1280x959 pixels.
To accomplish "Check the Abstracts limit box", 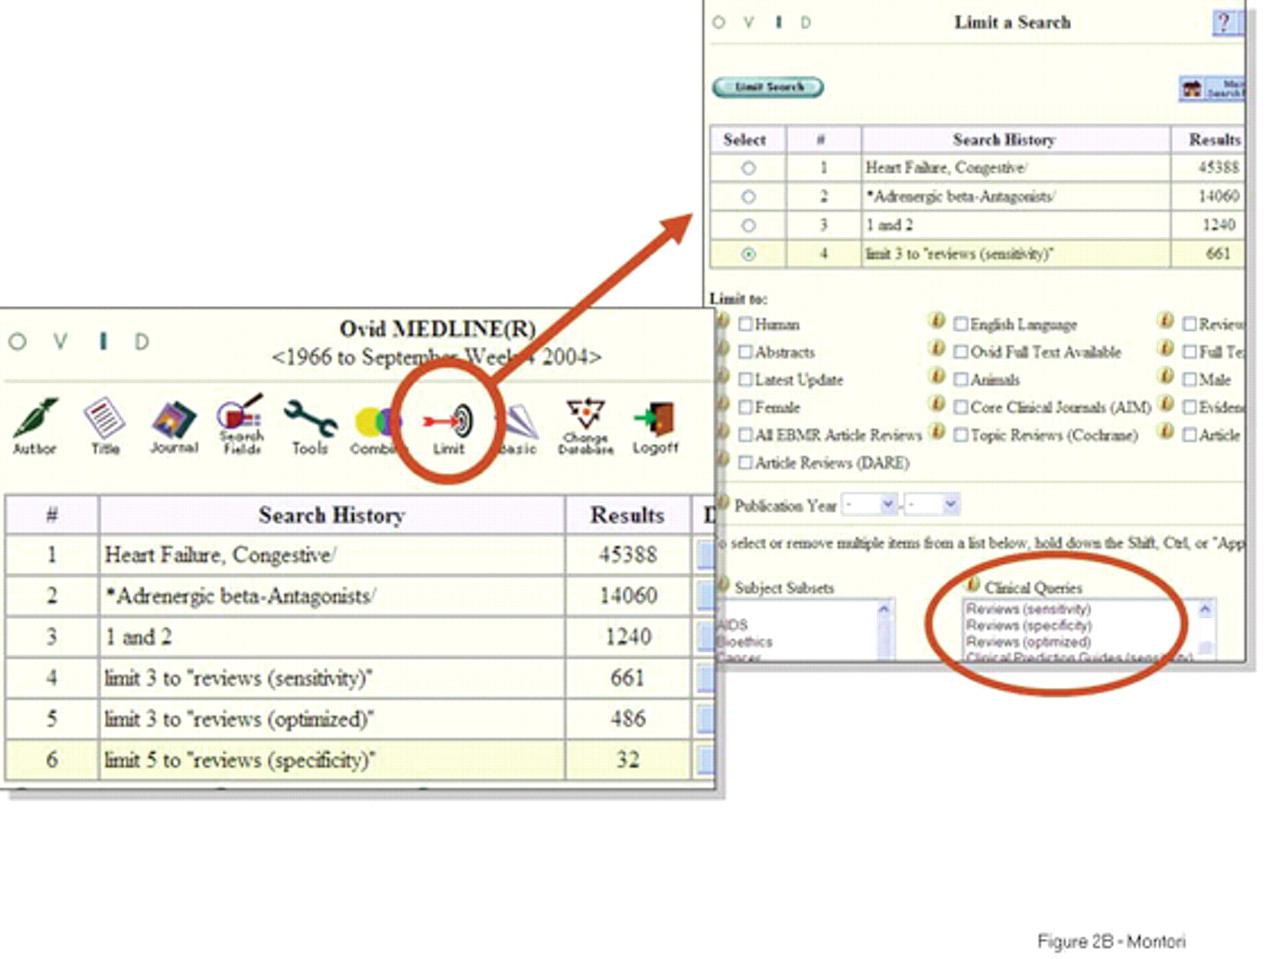I will [745, 352].
